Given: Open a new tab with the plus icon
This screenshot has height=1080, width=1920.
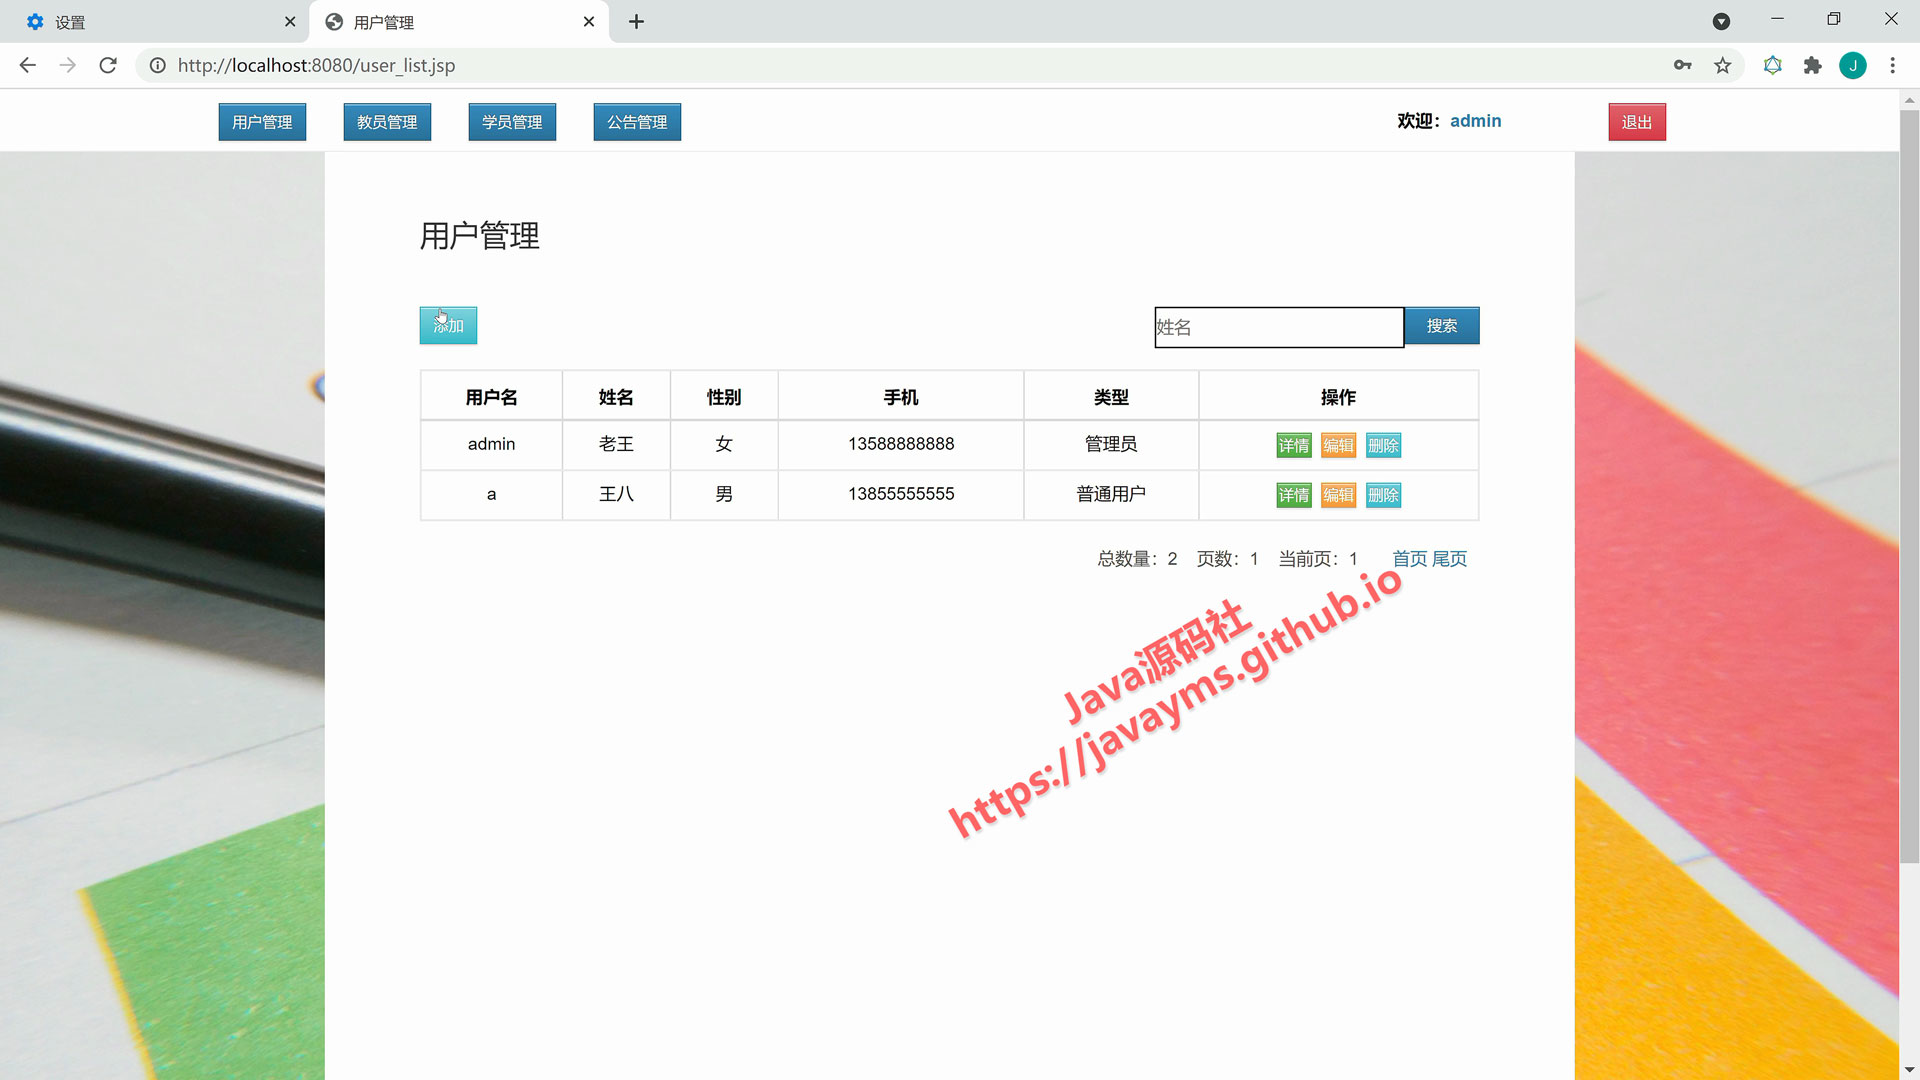Looking at the screenshot, I should coord(636,21).
